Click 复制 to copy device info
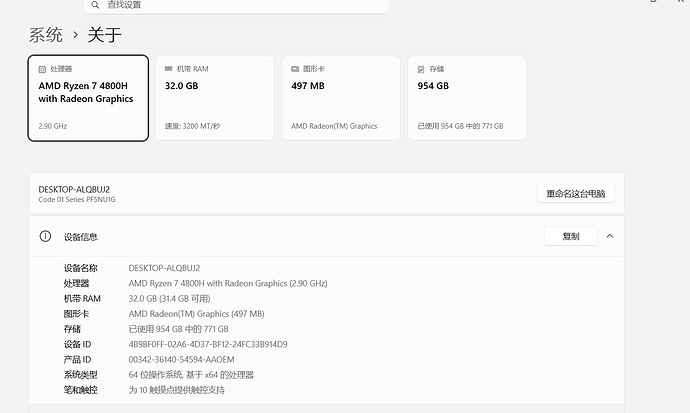This screenshot has width=690, height=413. (x=571, y=236)
